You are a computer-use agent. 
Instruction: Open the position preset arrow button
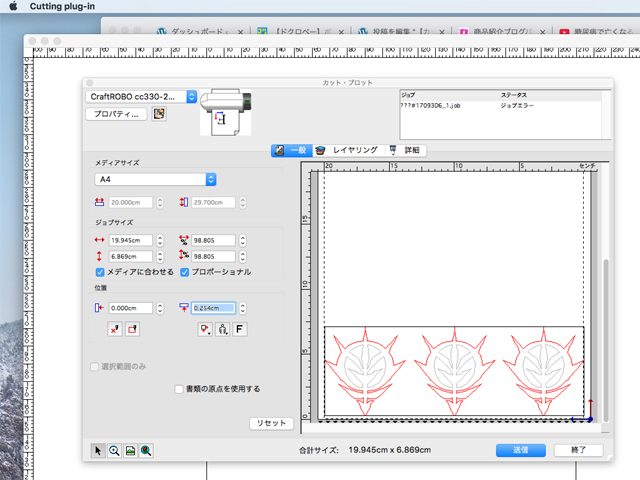pyautogui.click(x=205, y=329)
